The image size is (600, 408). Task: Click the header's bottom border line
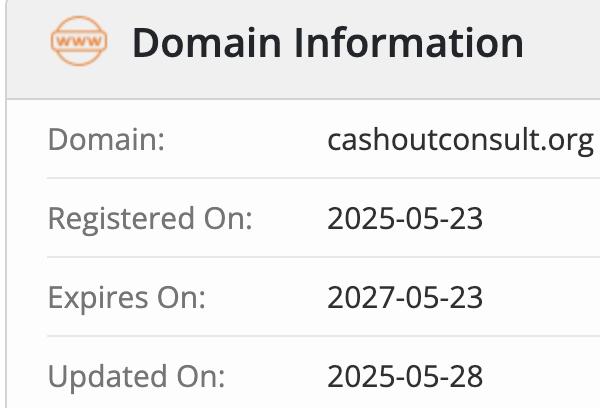303,99
